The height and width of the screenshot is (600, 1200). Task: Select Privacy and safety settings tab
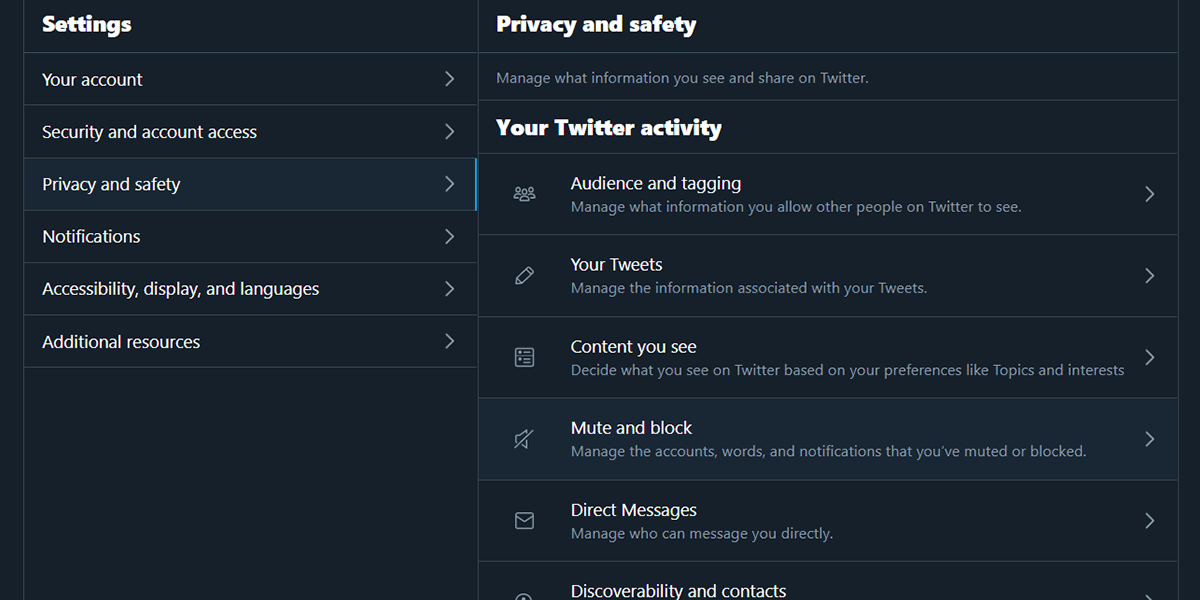click(111, 184)
